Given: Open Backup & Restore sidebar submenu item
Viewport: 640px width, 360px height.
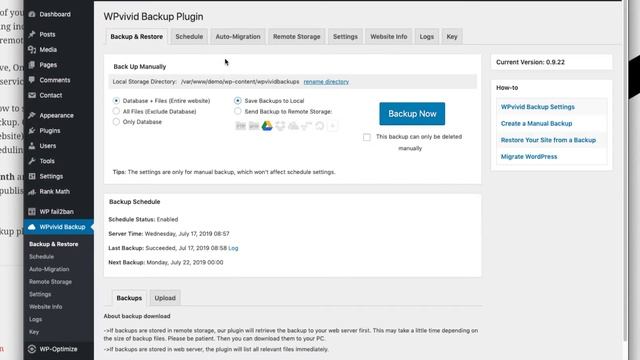Looking at the screenshot, I should tap(53, 244).
